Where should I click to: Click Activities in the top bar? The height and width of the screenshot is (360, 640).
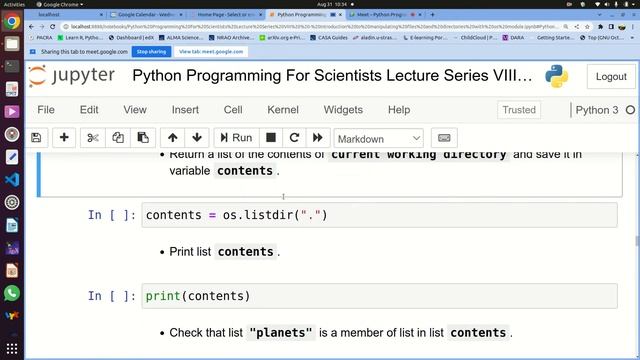point(14,4)
